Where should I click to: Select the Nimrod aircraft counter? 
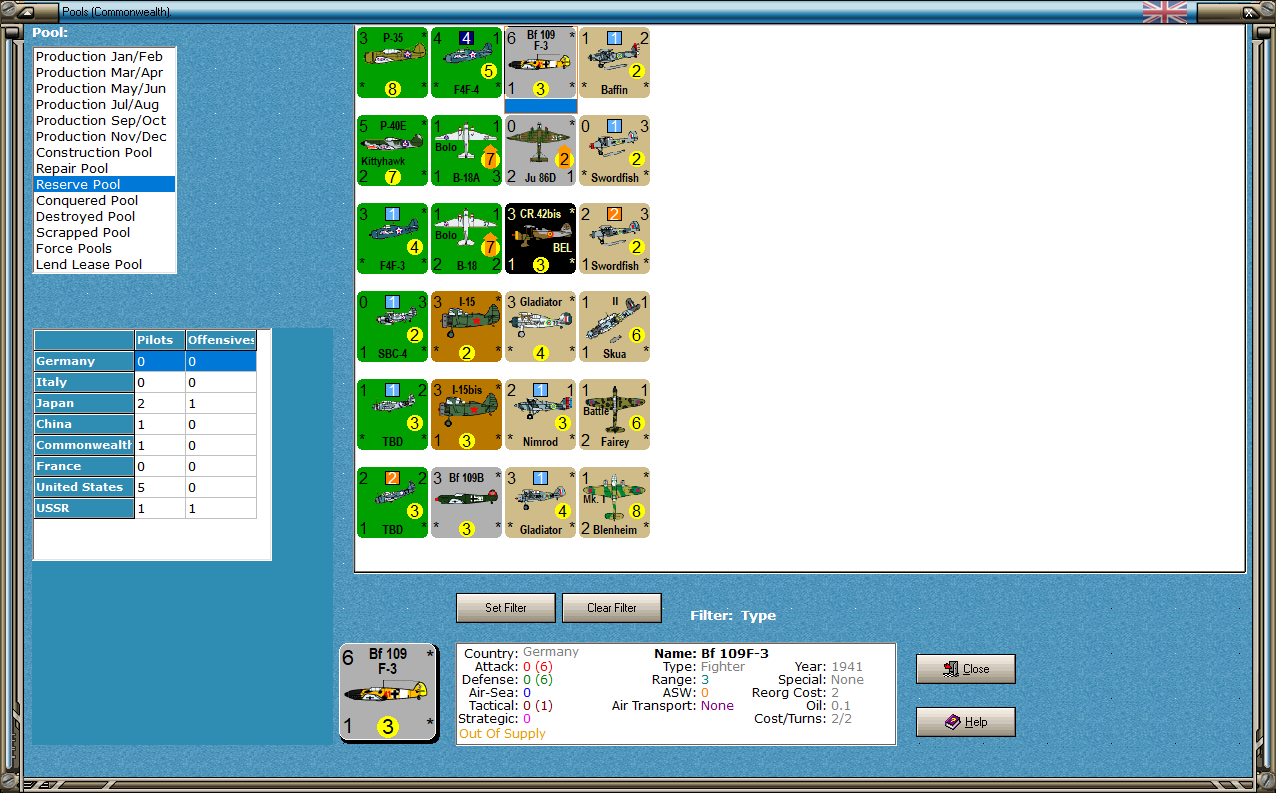(x=540, y=415)
